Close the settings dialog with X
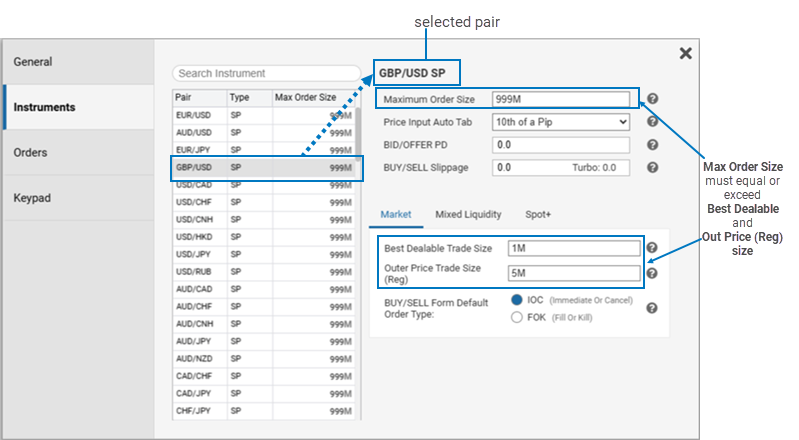 pyautogui.click(x=685, y=54)
